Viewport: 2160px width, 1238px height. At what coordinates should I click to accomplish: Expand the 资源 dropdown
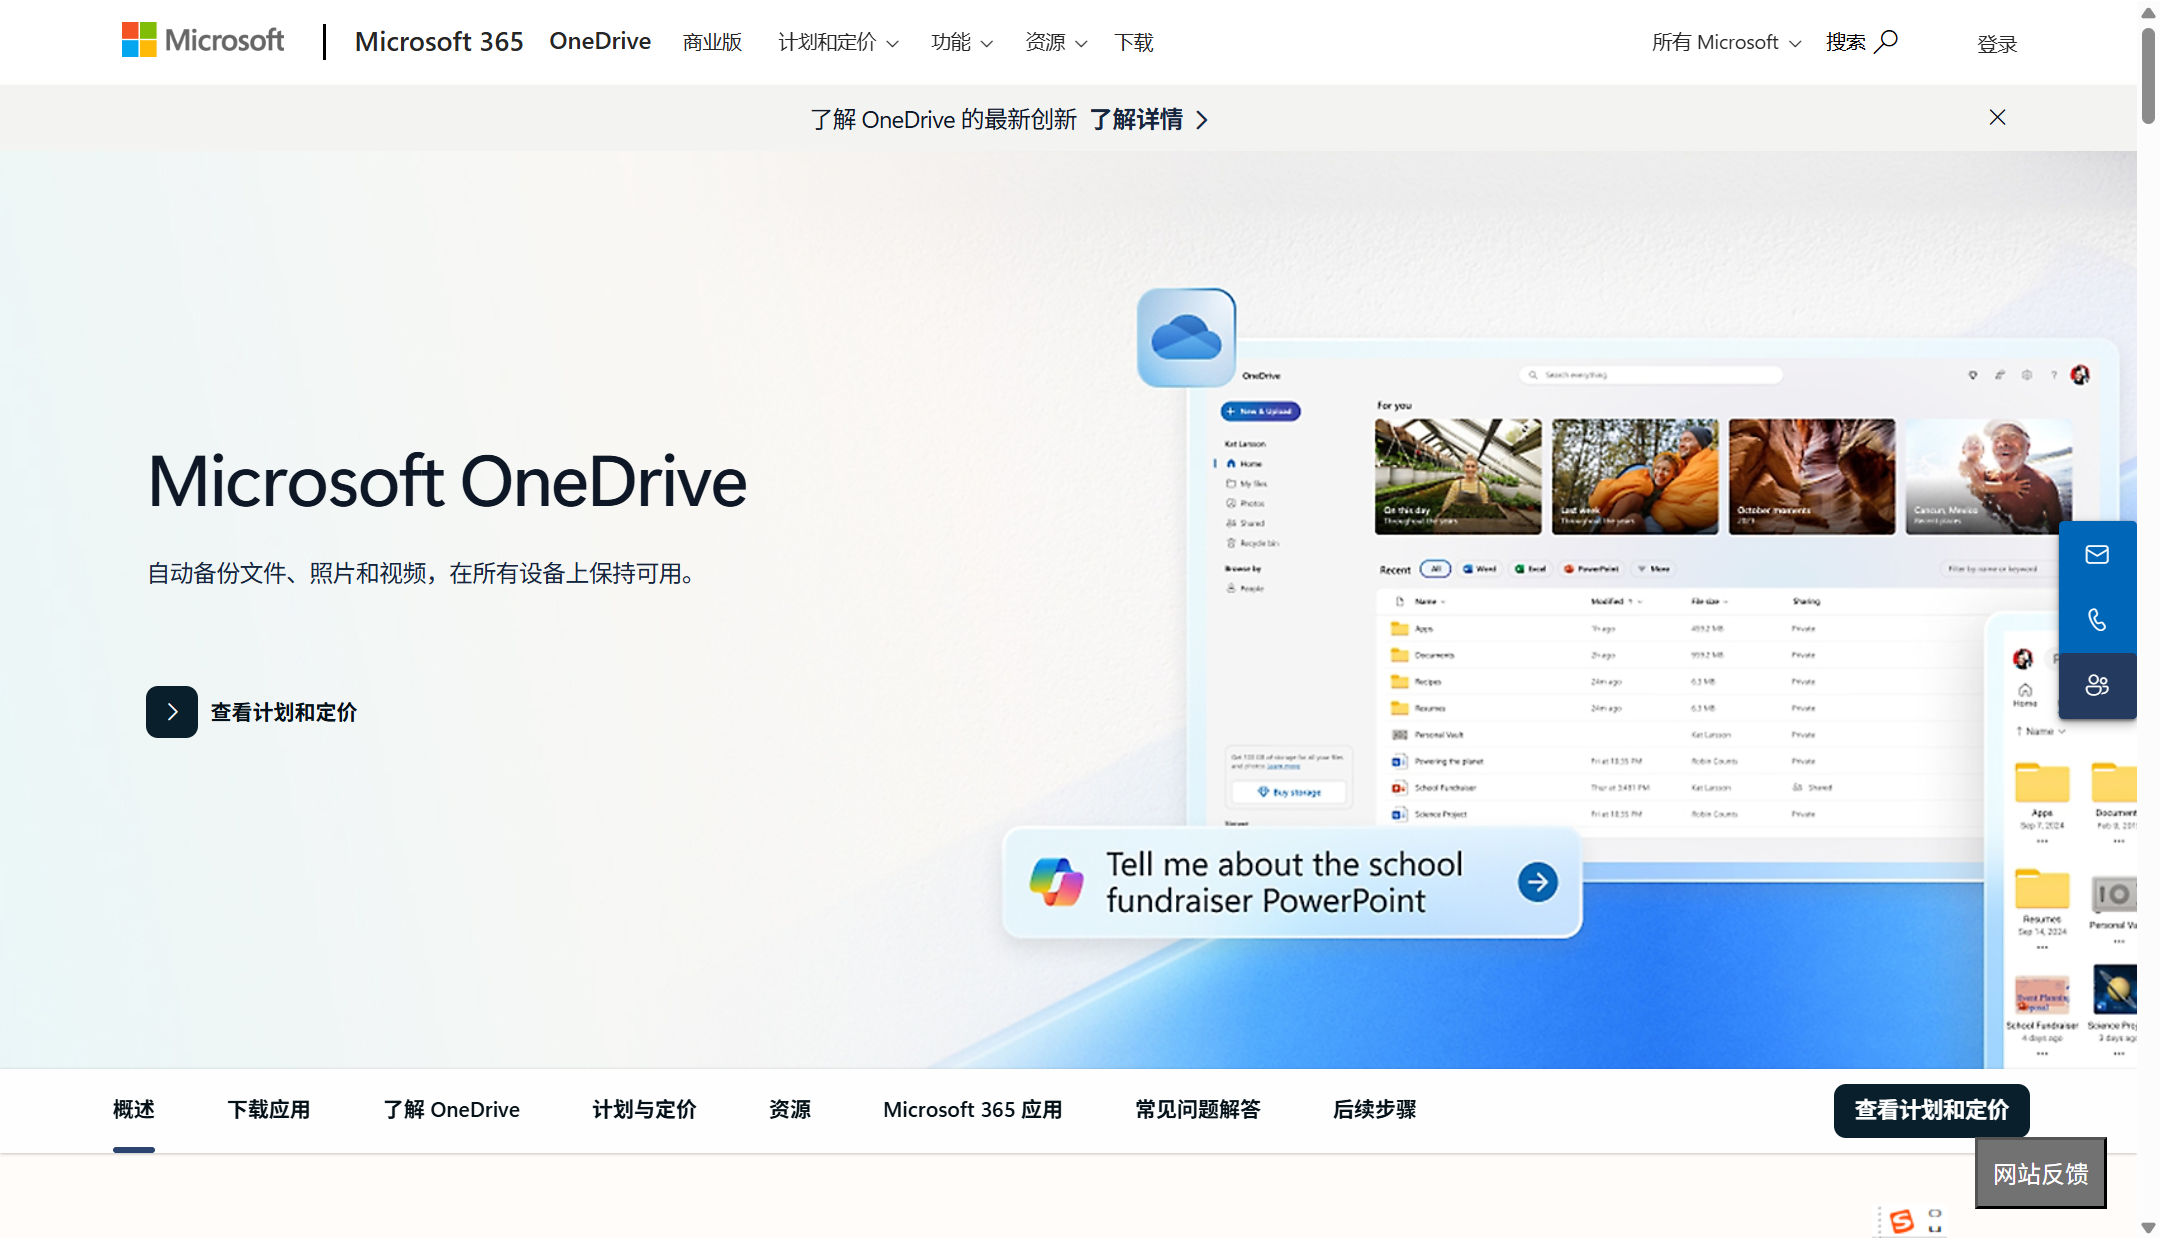point(1055,42)
